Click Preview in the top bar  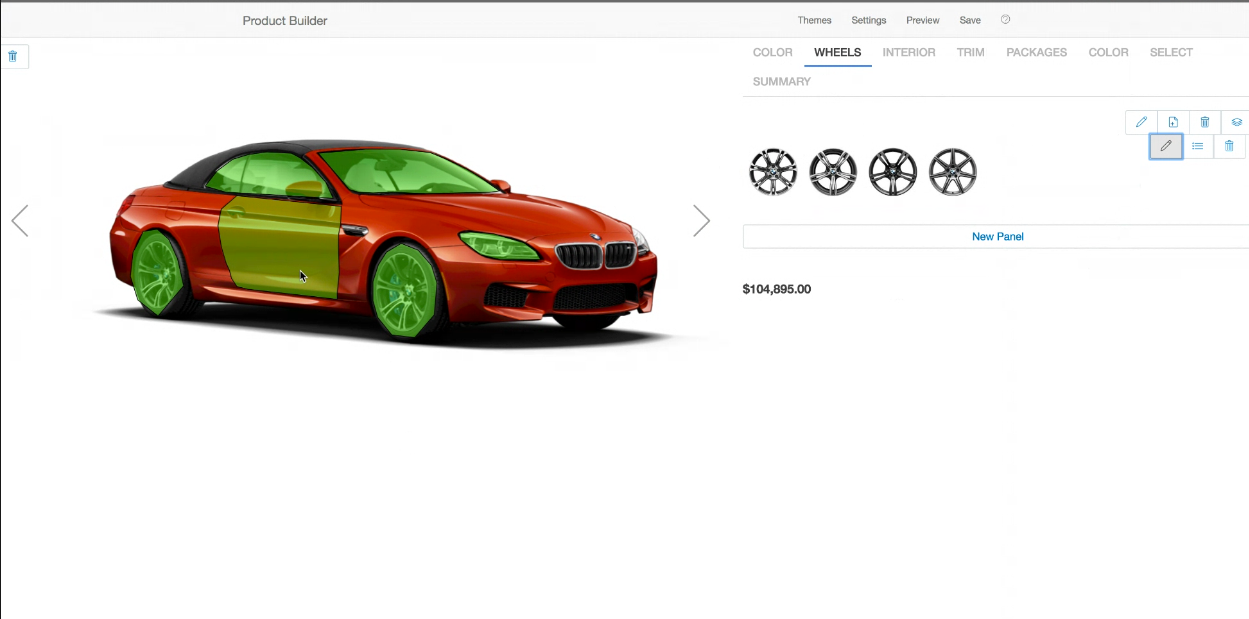click(x=922, y=20)
